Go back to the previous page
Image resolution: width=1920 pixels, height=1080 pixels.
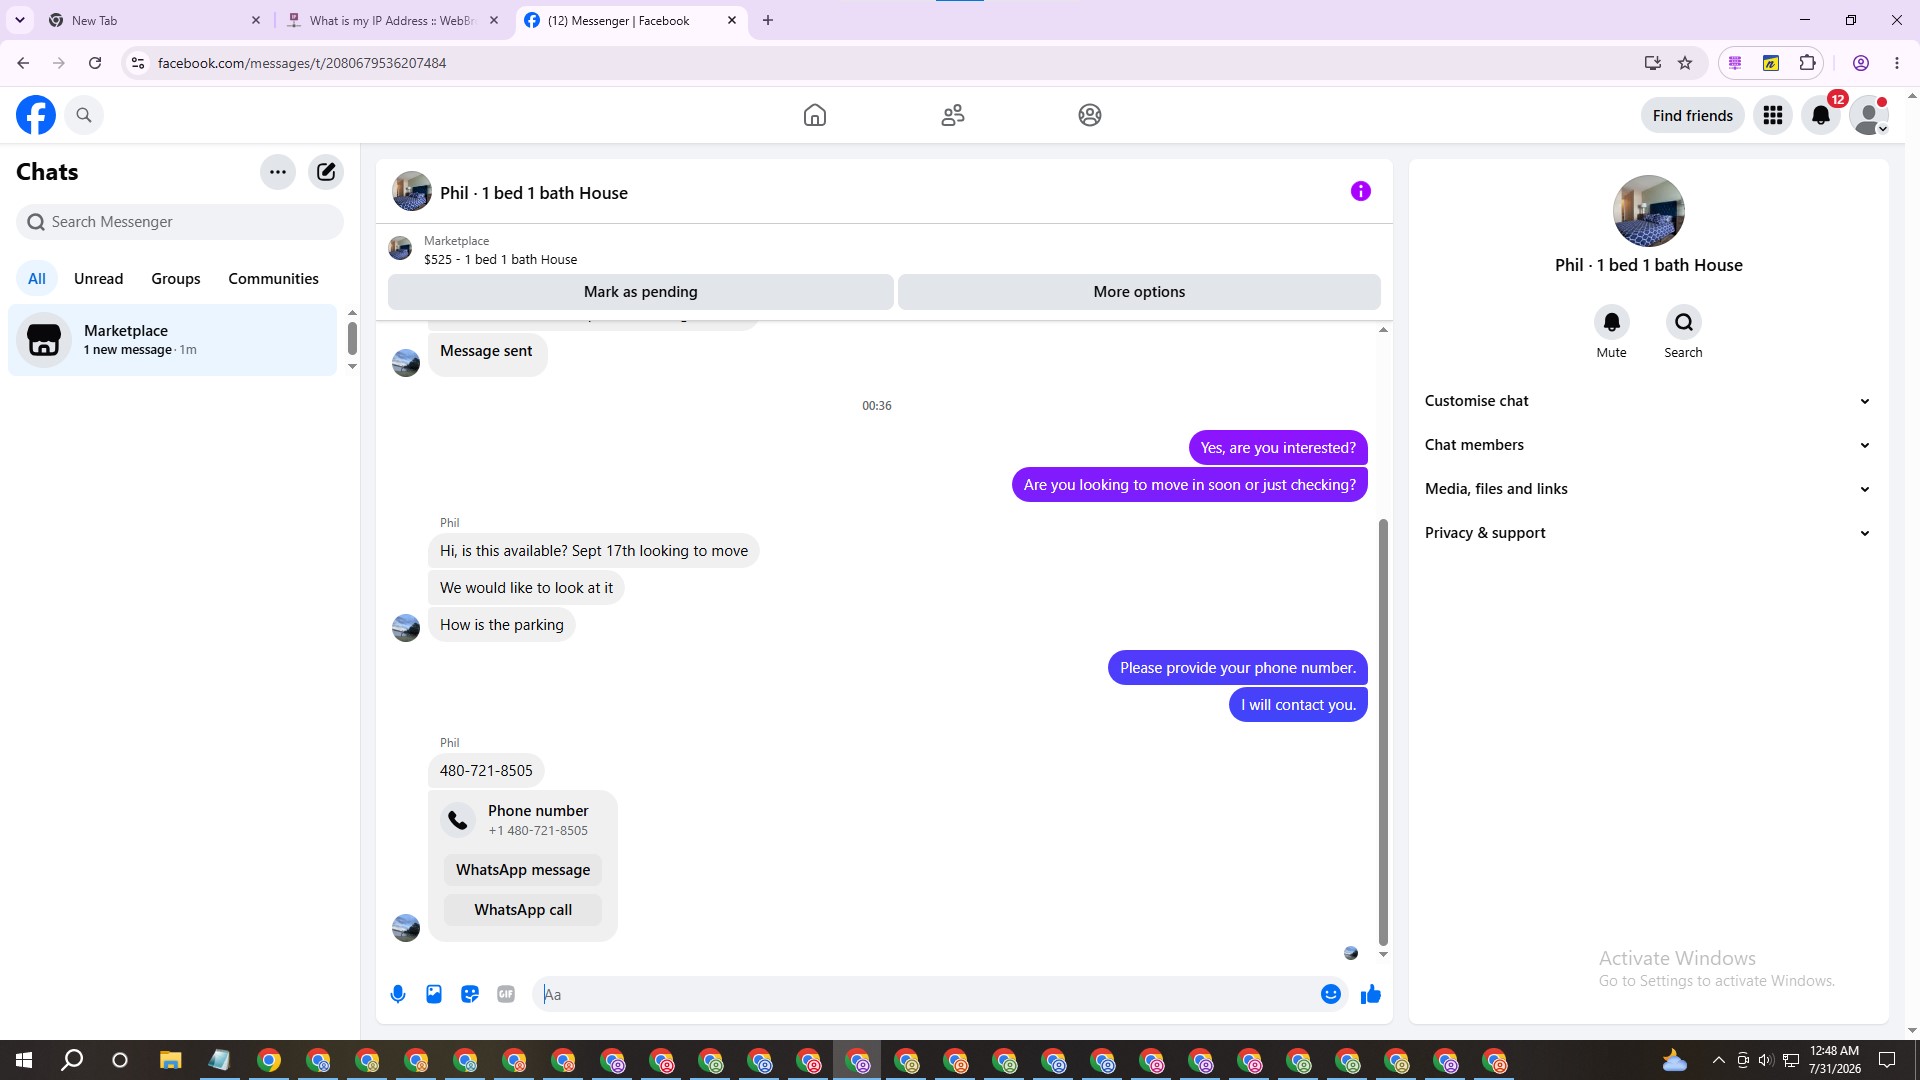coord(23,63)
